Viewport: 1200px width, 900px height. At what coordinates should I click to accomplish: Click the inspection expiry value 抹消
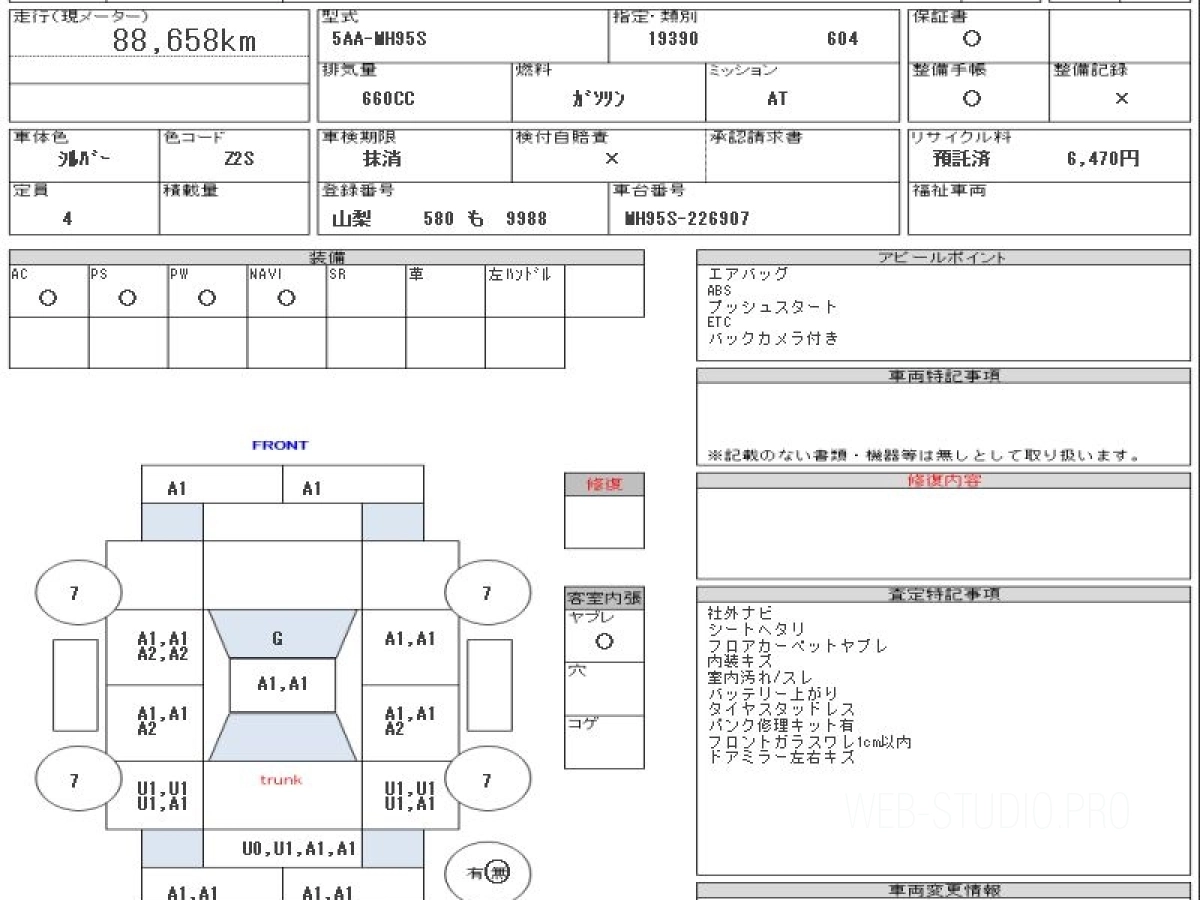381,158
